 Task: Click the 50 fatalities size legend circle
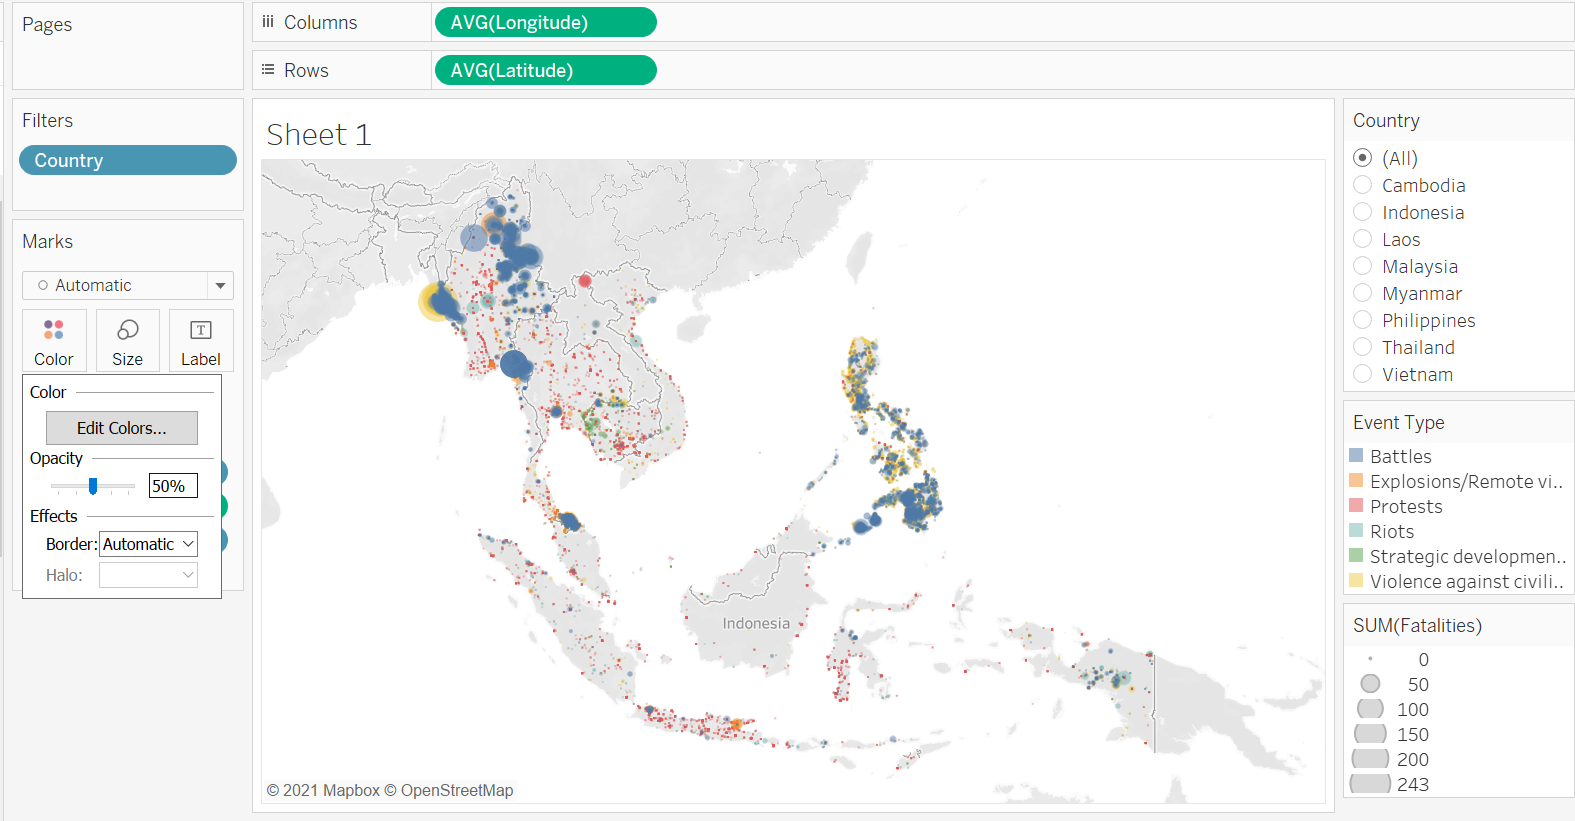1370,684
